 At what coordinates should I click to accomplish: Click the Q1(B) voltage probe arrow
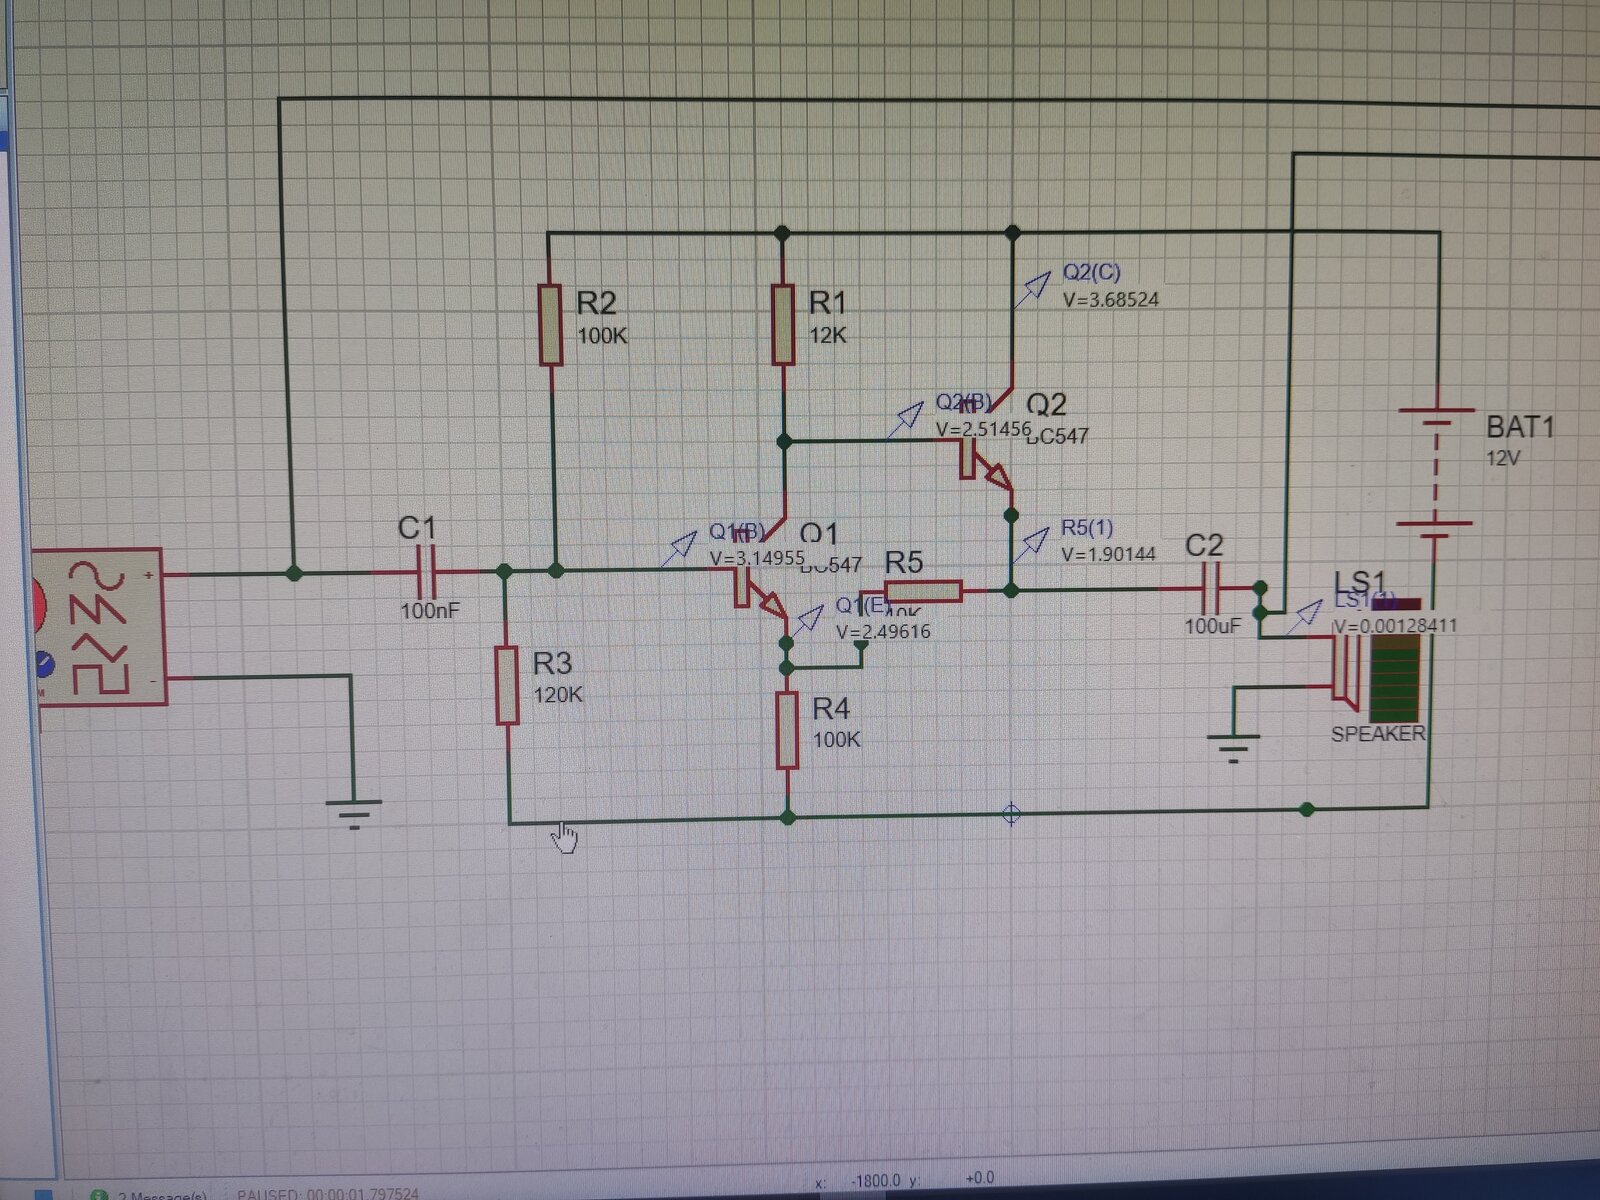point(681,546)
